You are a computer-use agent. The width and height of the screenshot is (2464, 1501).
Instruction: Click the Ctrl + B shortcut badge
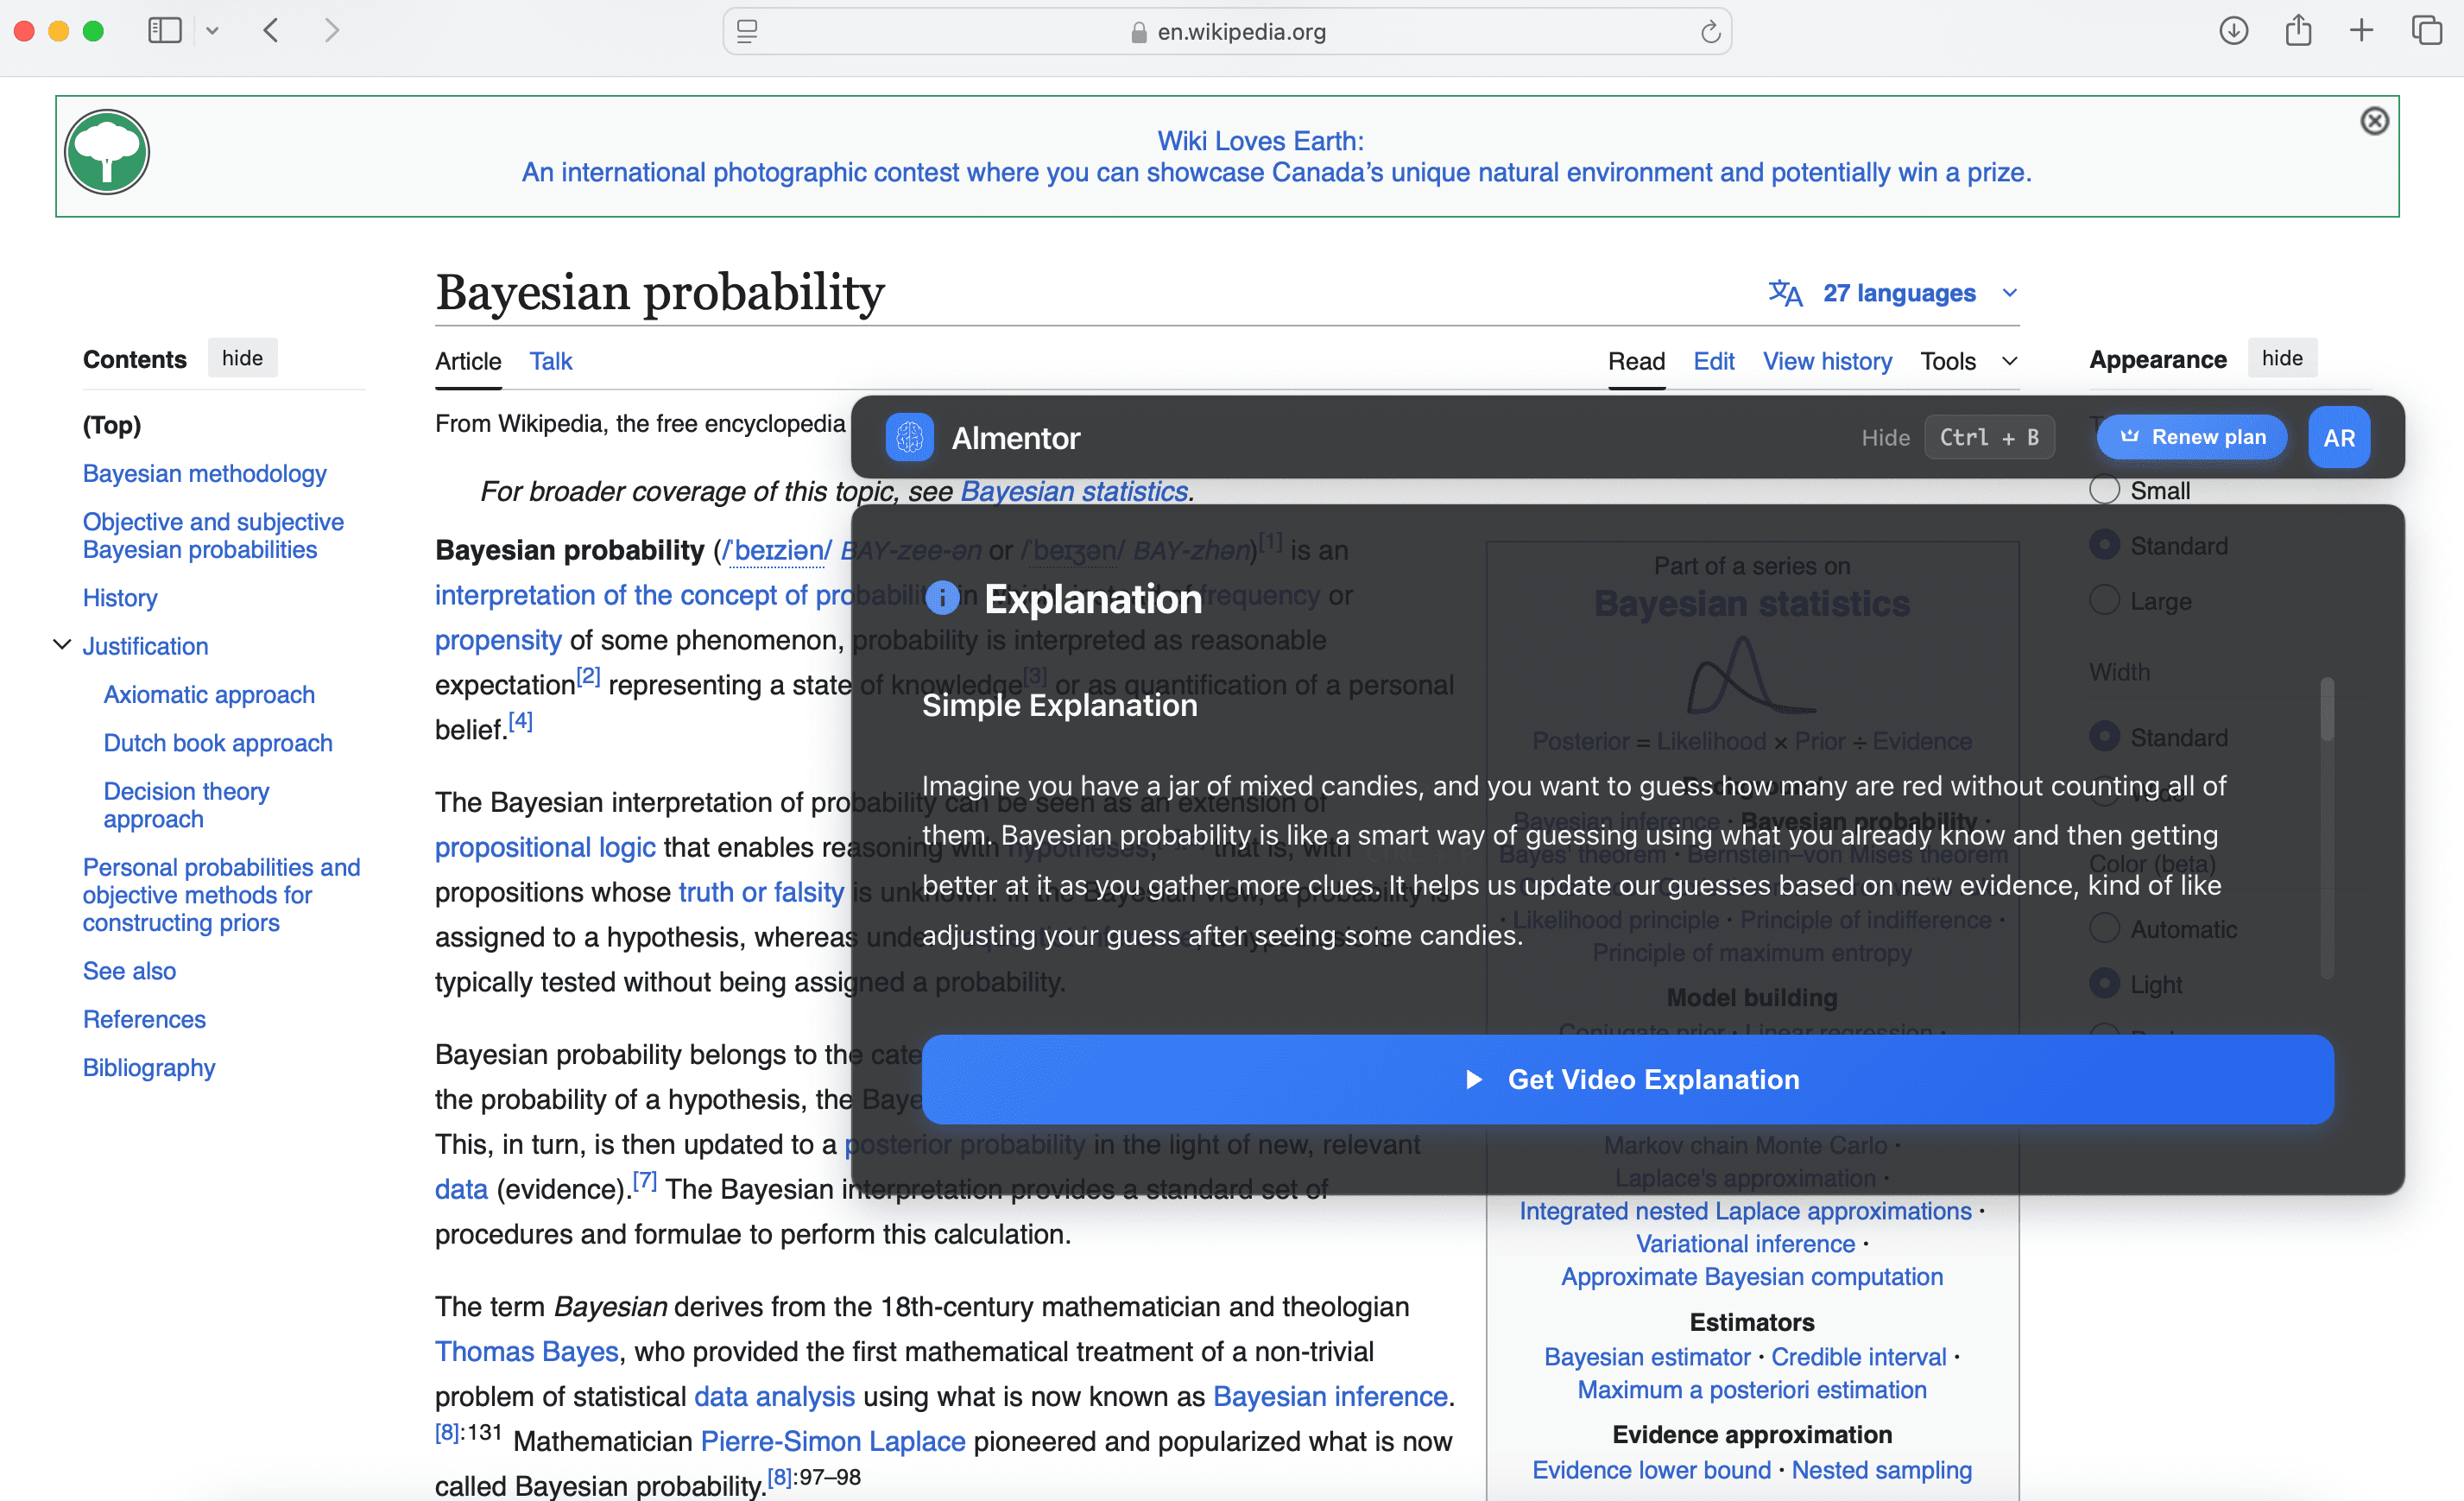1989,437
